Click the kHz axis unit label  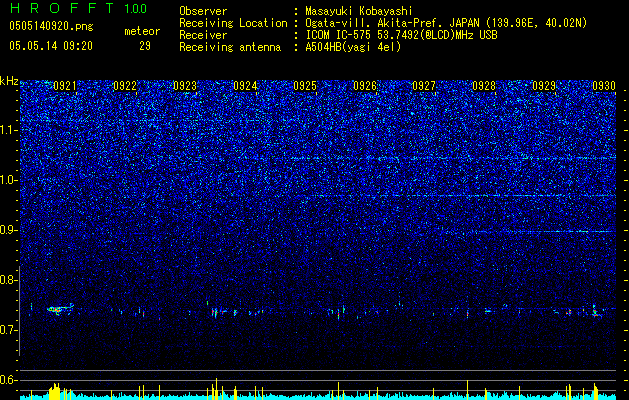coord(9,81)
